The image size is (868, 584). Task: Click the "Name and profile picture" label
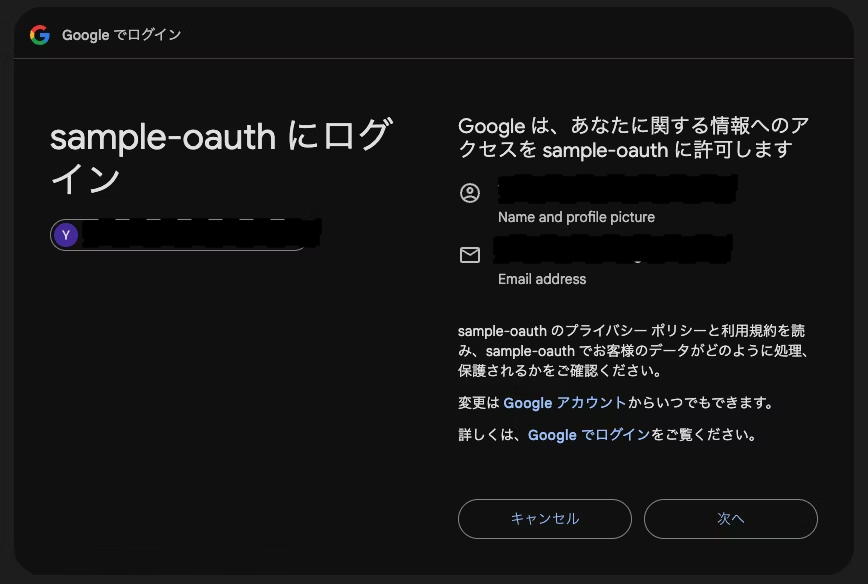coord(575,217)
